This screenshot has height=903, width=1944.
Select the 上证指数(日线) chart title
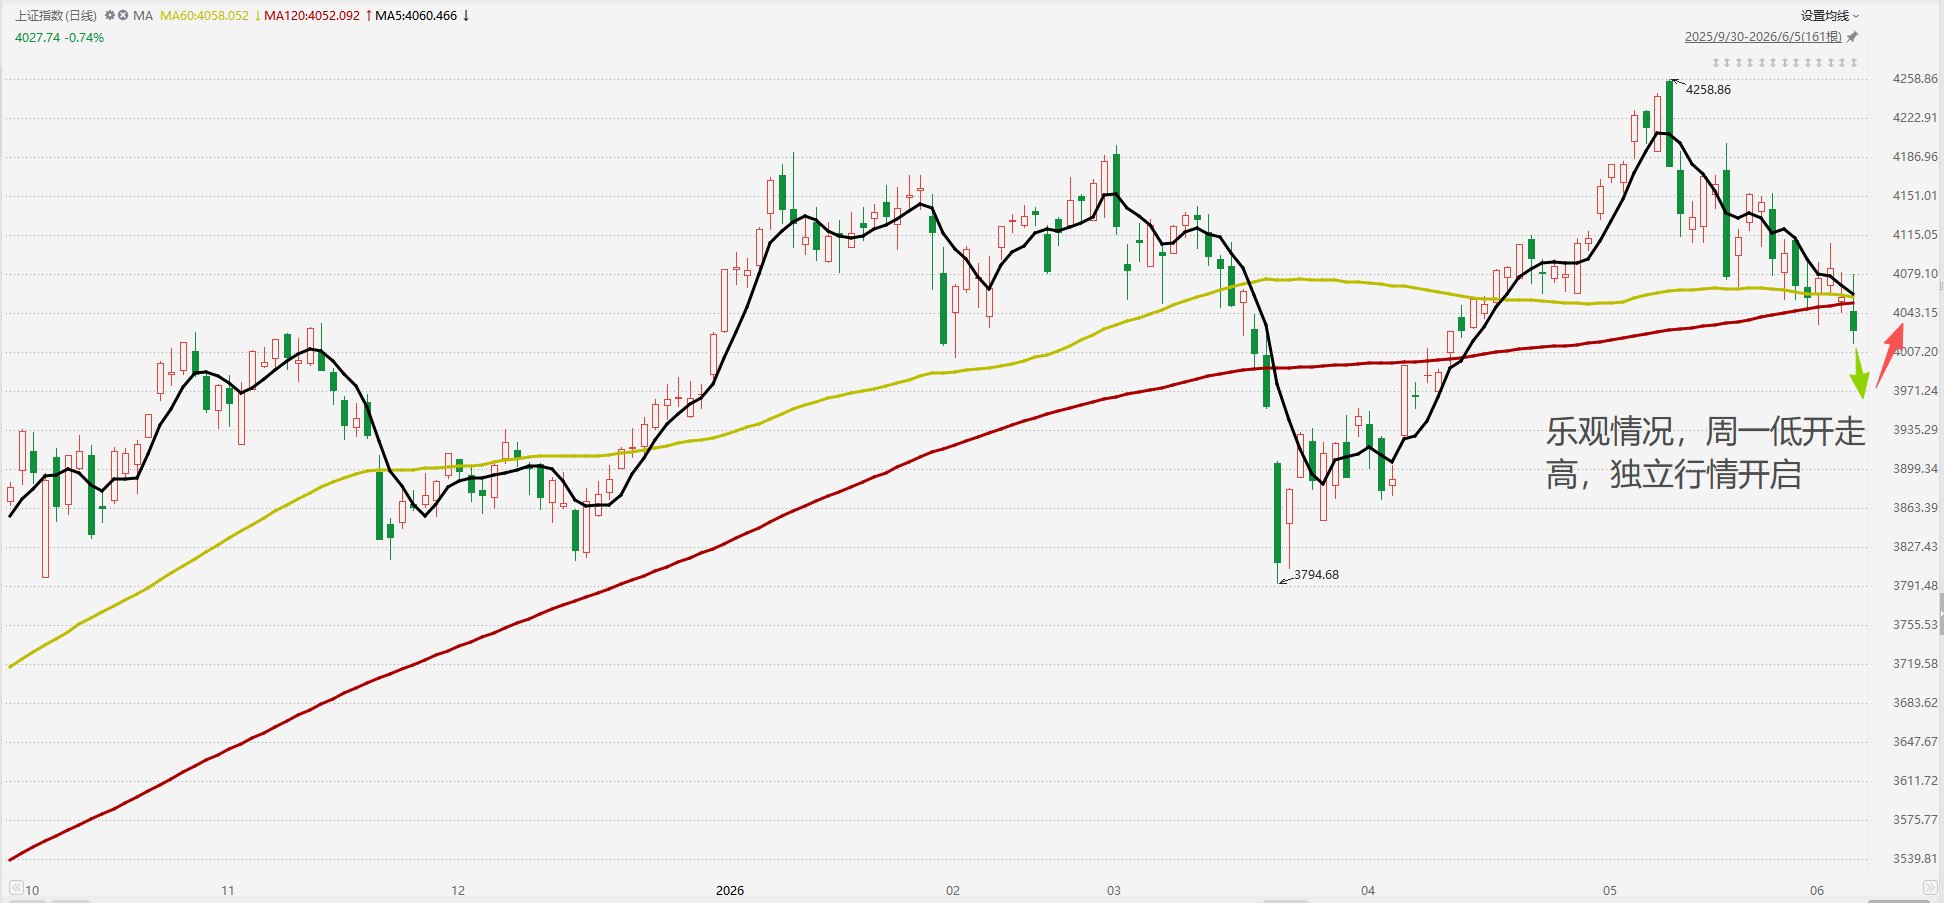[x=56, y=16]
